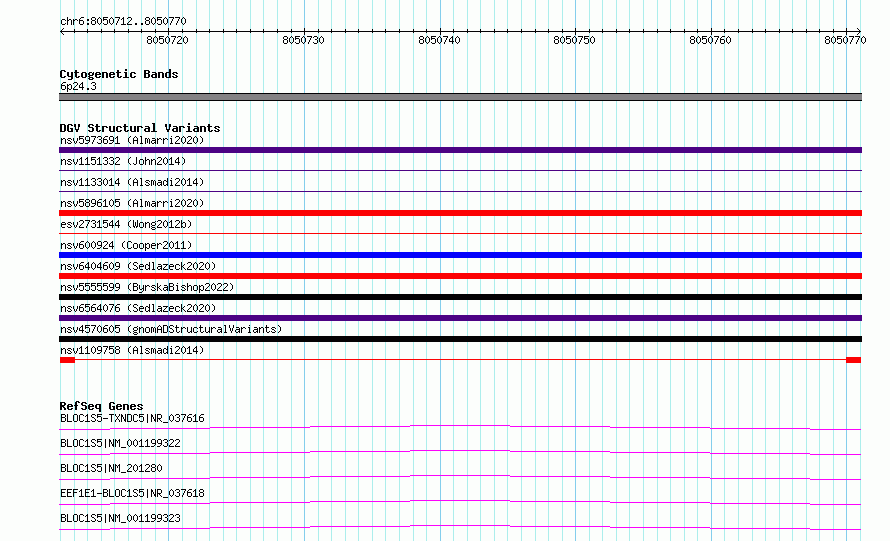This screenshot has width=890, height=541.
Task: Select transcript BLOC1S5|NM_001199323
Action: (x=120, y=518)
